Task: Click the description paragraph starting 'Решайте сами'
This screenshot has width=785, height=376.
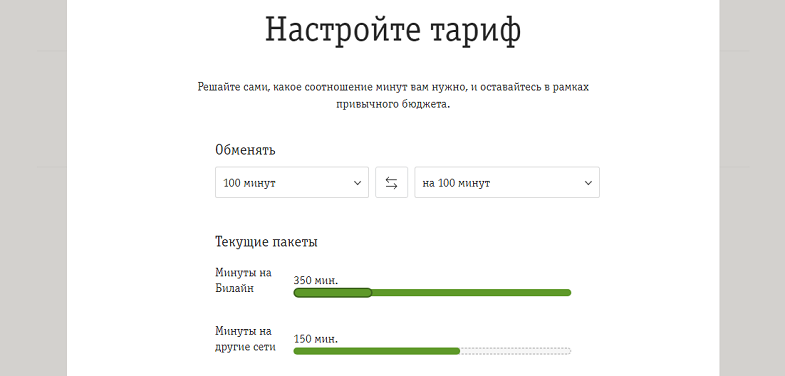Action: click(x=393, y=96)
